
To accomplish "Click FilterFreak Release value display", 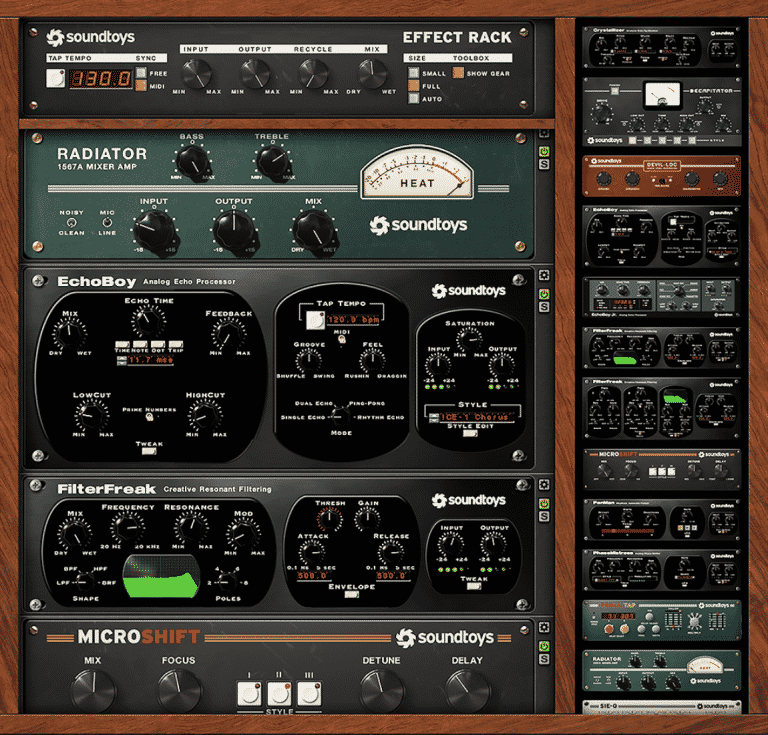I will point(392,576).
